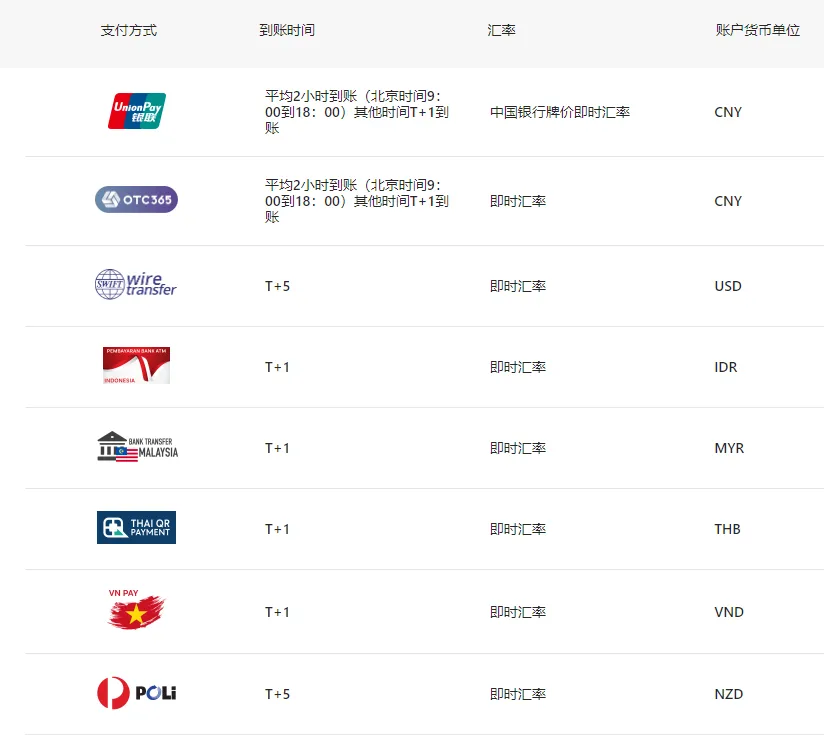Click T+1 in the VN Pay row
The width and height of the screenshot is (824, 735).
point(277,612)
